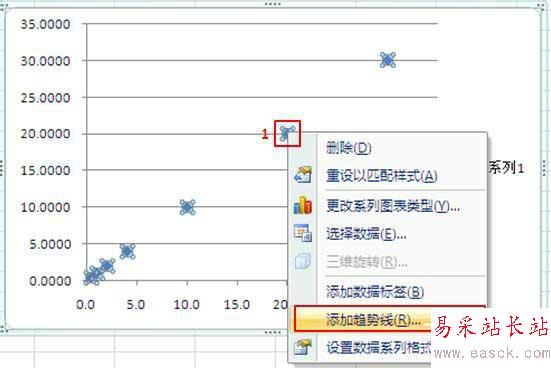This screenshot has height=368, width=551.
Task: Click the 5.0 horizontal axis label
Action: click(x=136, y=304)
